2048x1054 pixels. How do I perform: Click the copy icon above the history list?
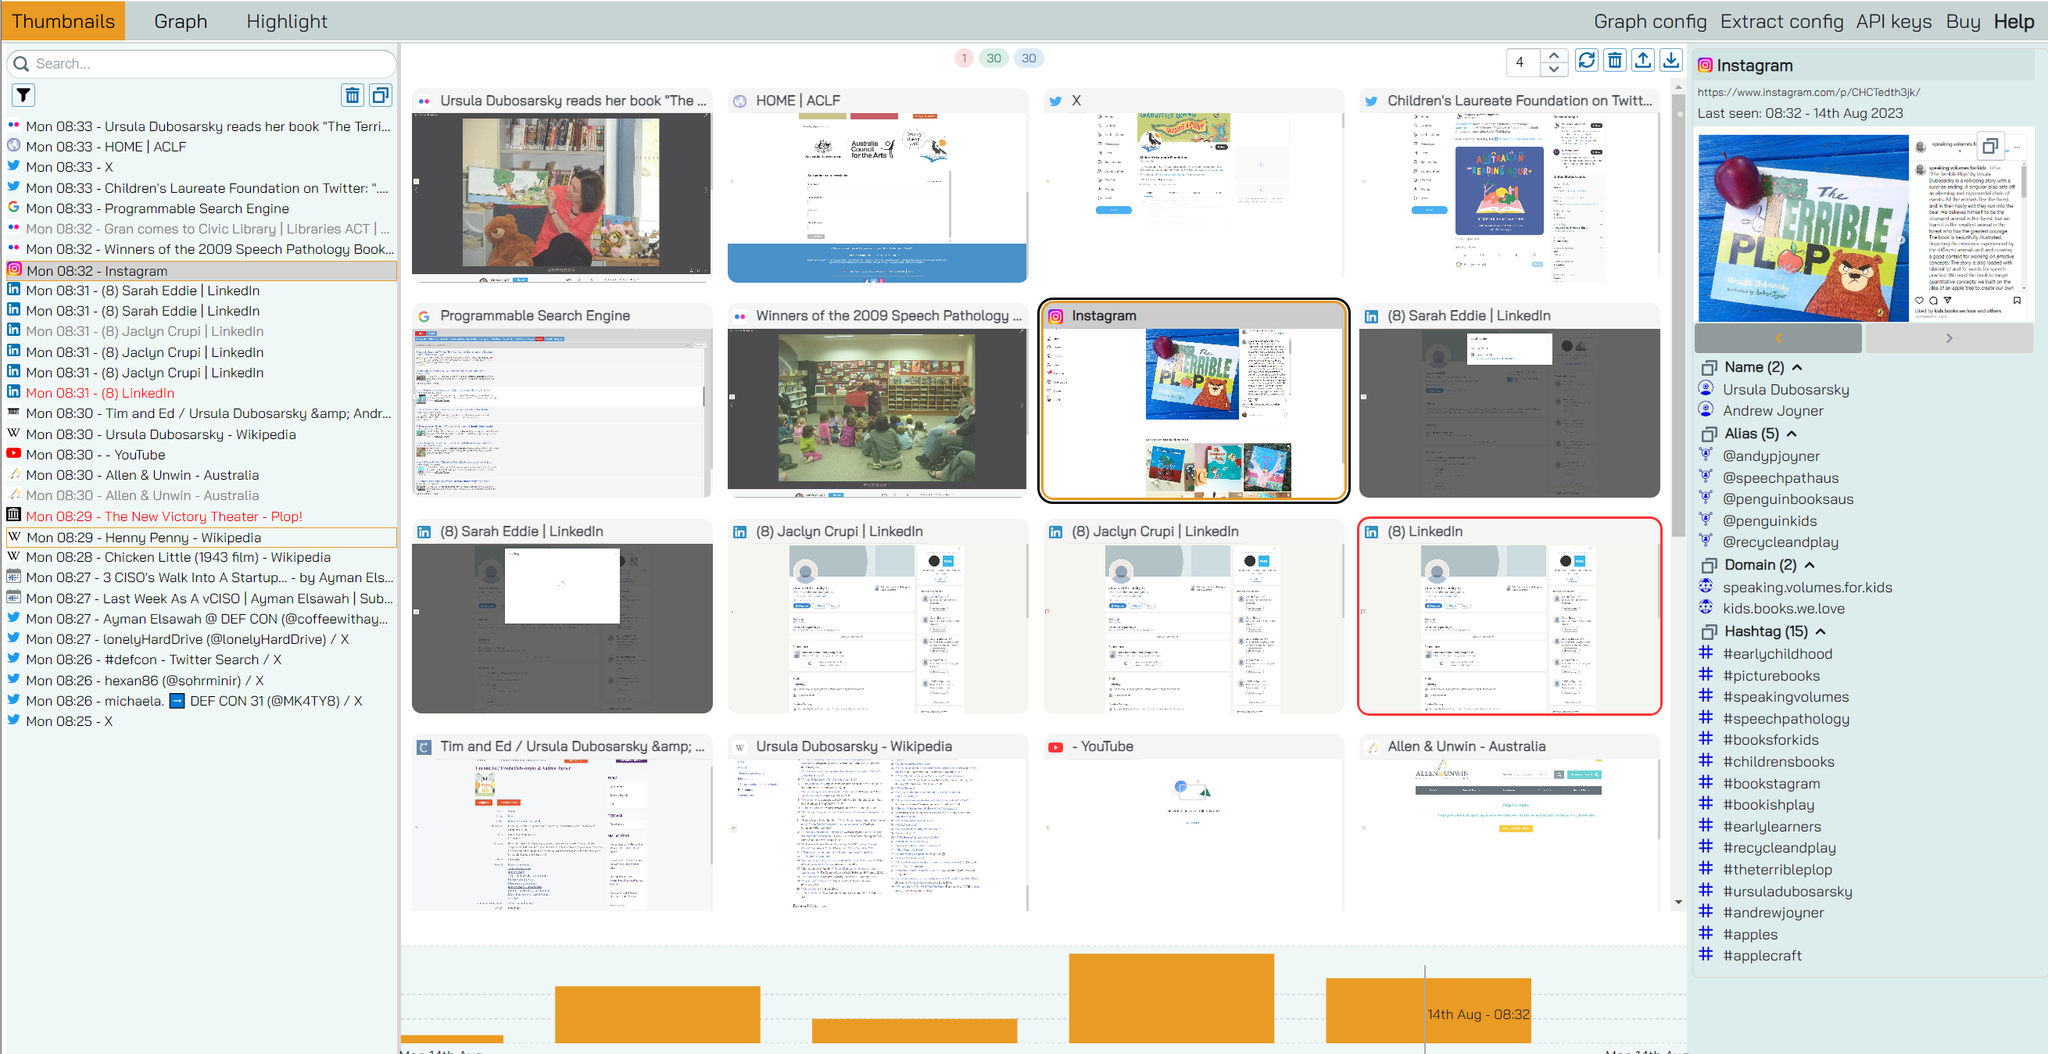pyautogui.click(x=381, y=95)
